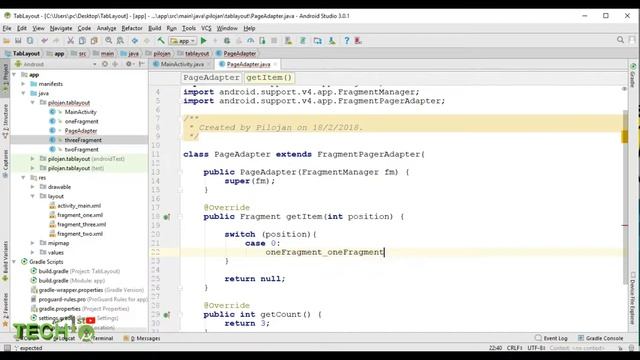Click the Paste toolbar icon
This screenshot has height=360, width=640.
[x=94, y=41]
